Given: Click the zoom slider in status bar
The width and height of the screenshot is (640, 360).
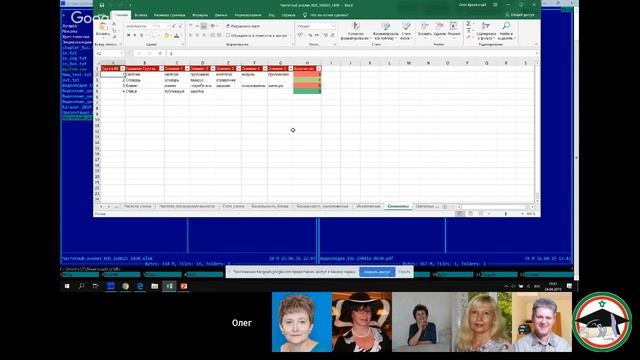Looking at the screenshot, I should pos(506,213).
